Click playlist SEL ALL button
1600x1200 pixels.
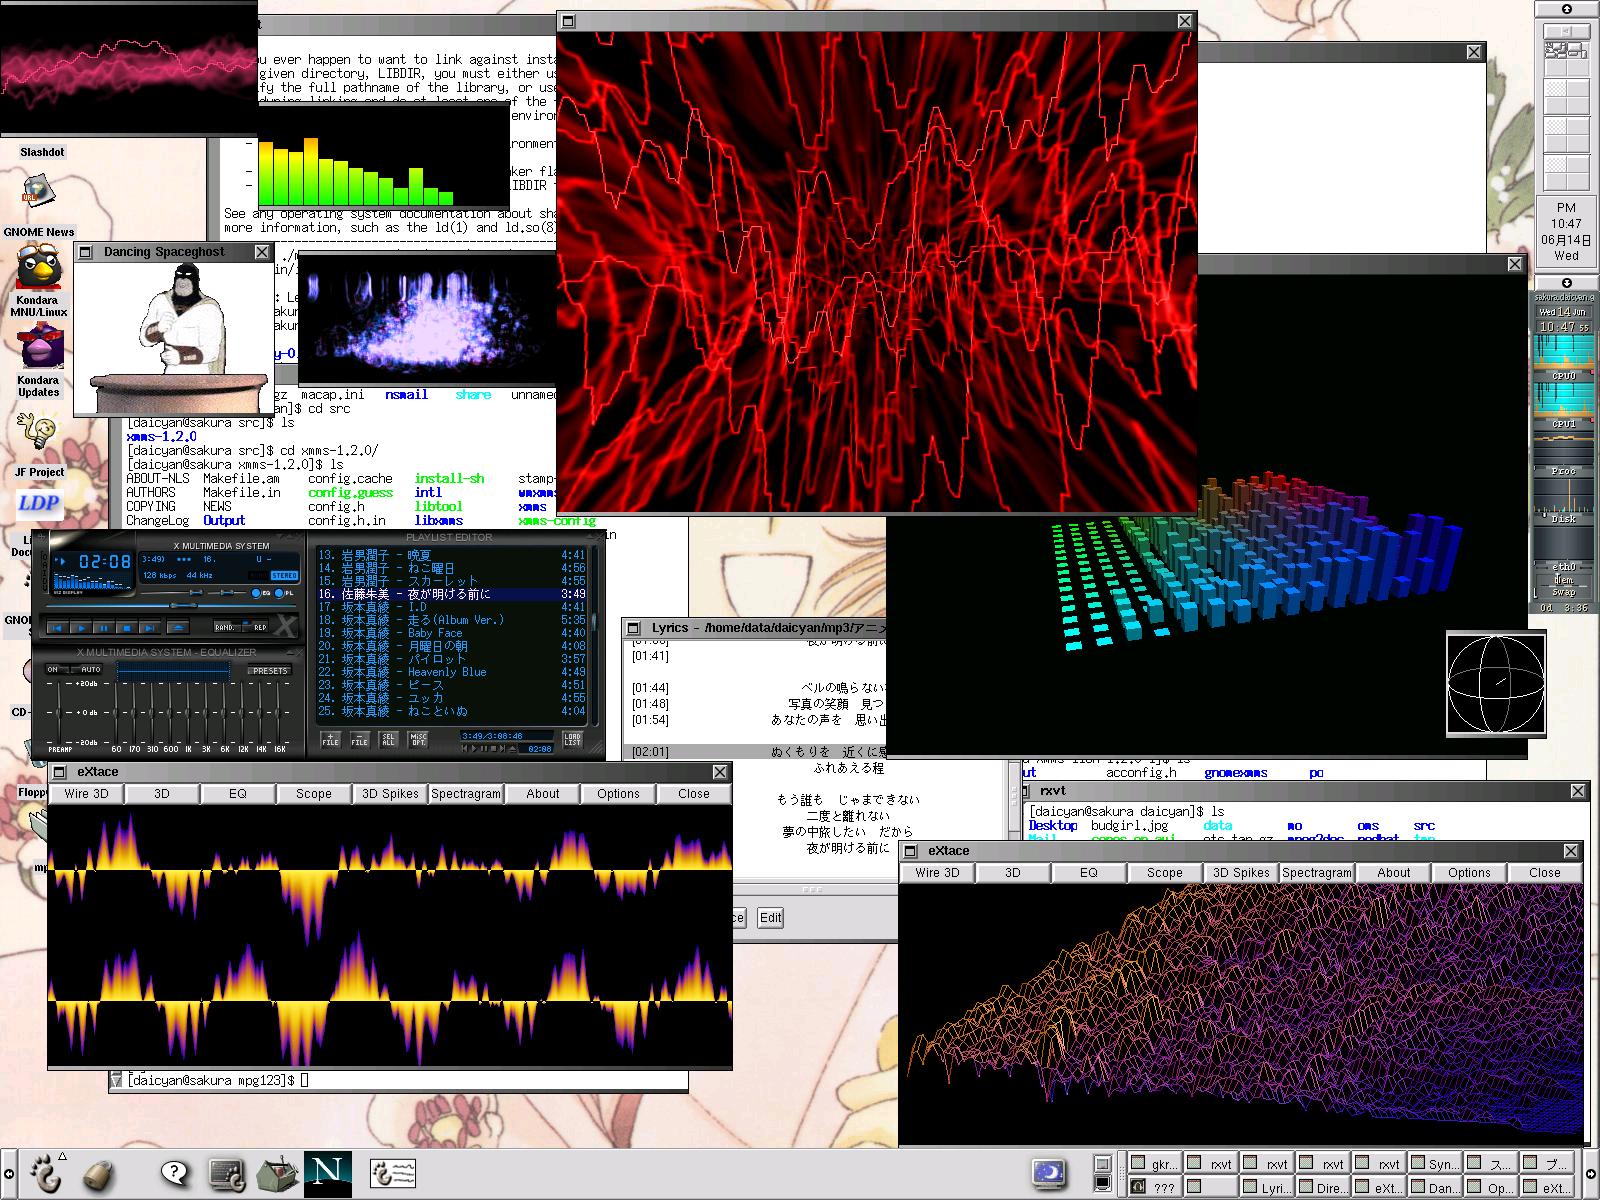point(389,739)
